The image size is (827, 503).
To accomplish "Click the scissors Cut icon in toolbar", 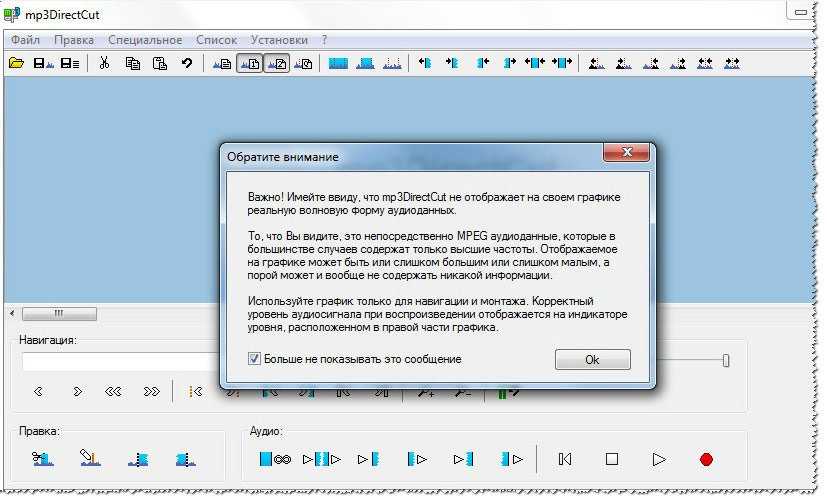I will tap(103, 63).
